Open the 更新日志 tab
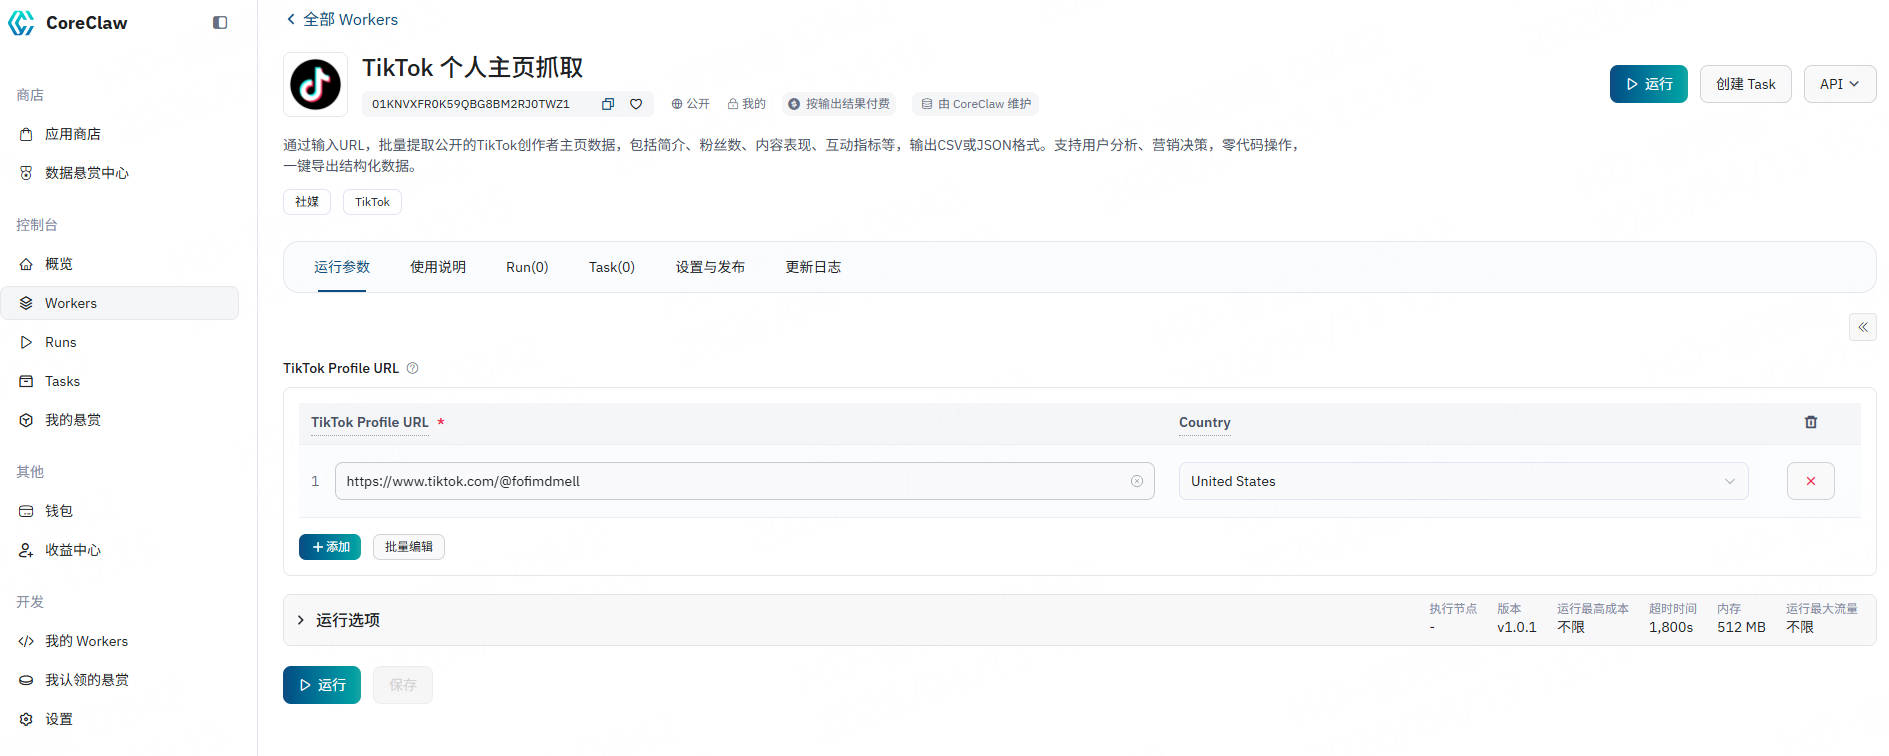 pyautogui.click(x=812, y=267)
